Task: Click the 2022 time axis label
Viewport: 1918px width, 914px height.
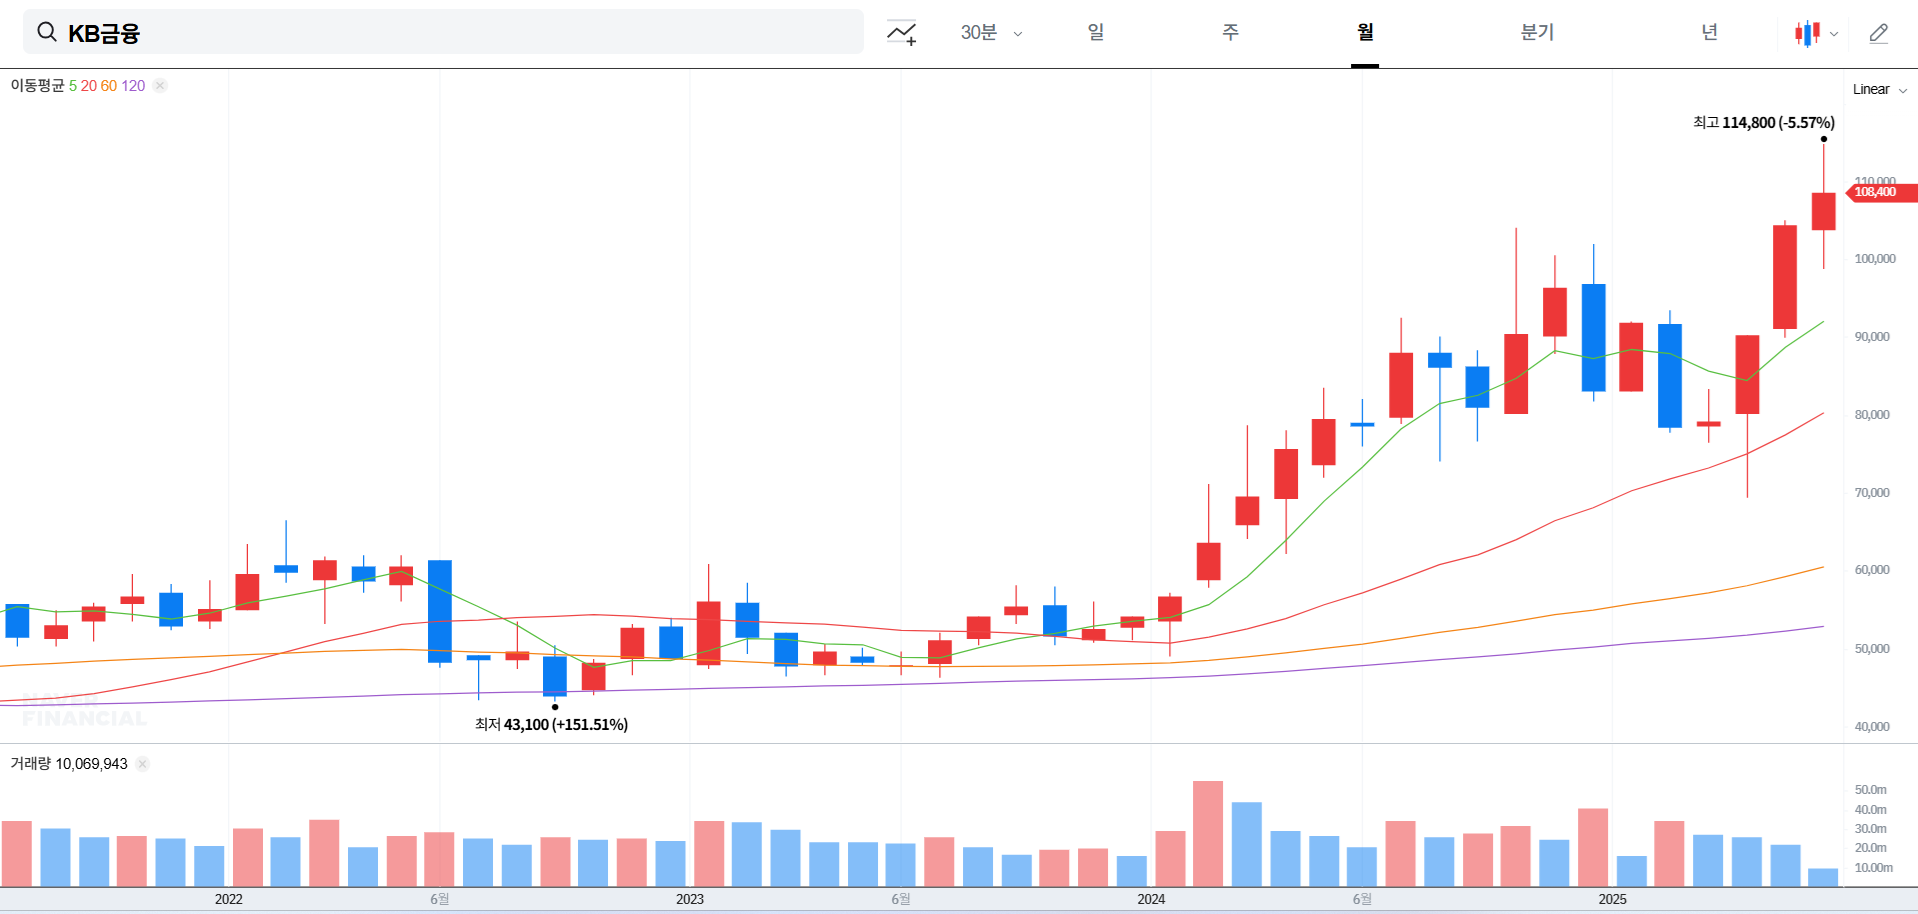Action: coord(229,899)
